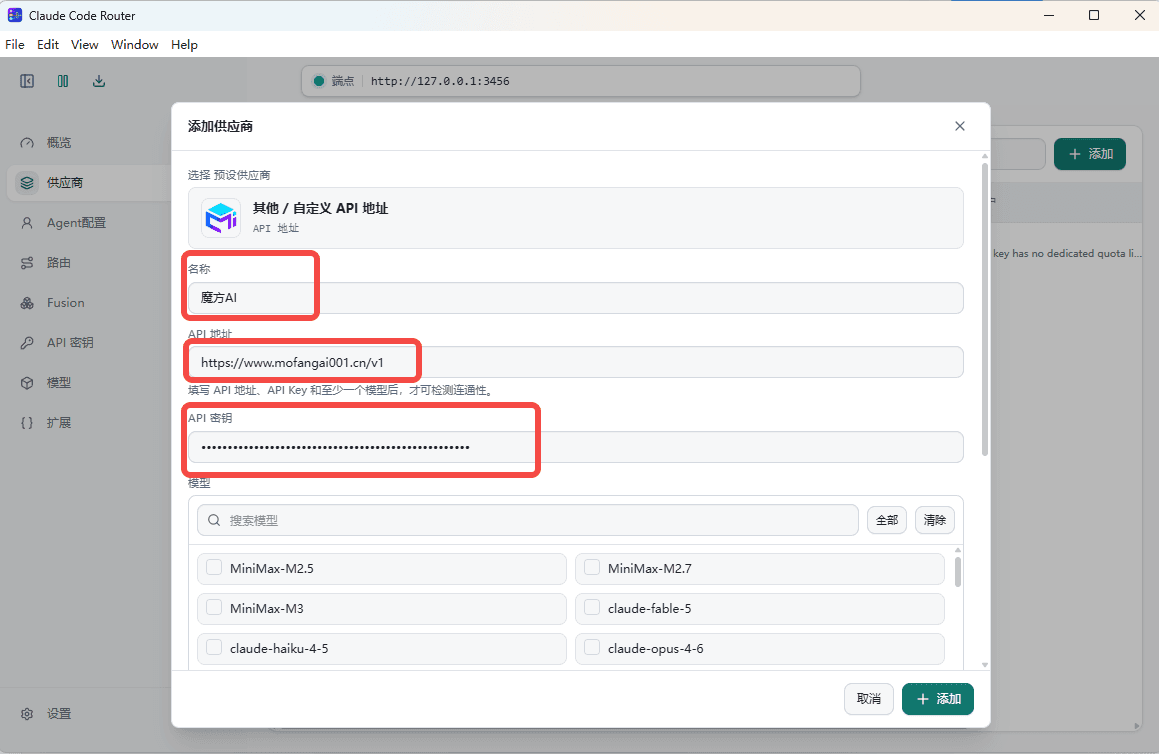The width and height of the screenshot is (1159, 754).
Task: Click the 选择 预设供应商 label
Action: click(x=229, y=175)
